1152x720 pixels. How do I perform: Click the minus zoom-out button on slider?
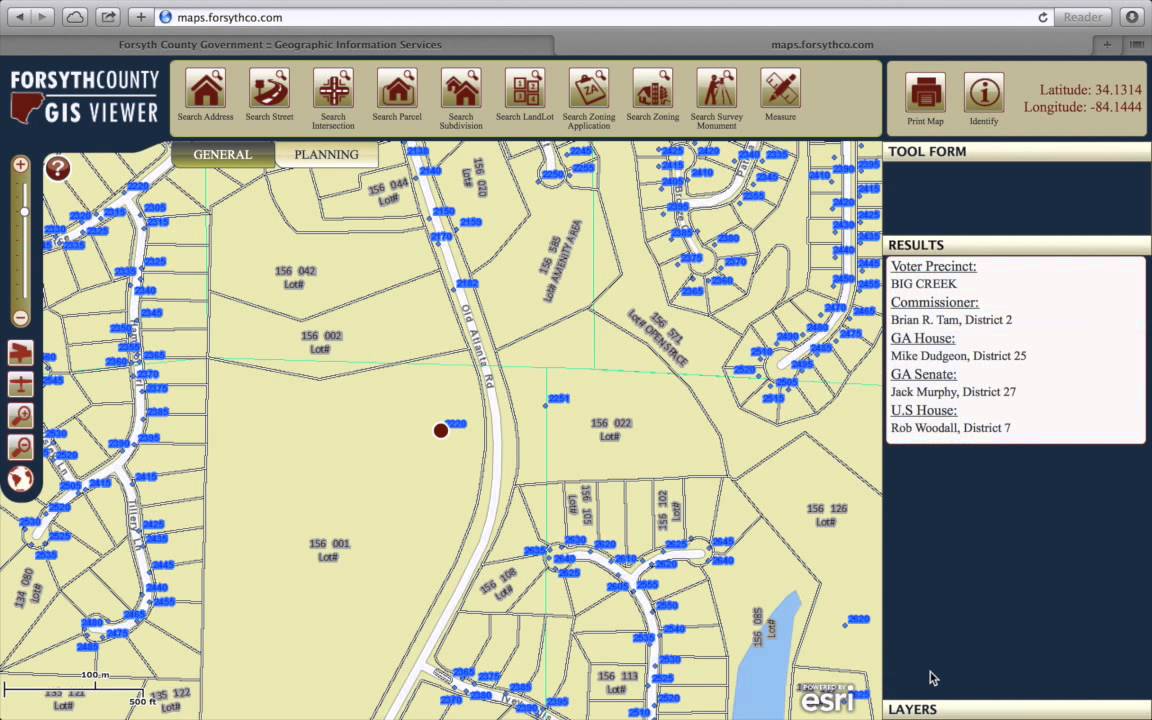click(x=21, y=318)
